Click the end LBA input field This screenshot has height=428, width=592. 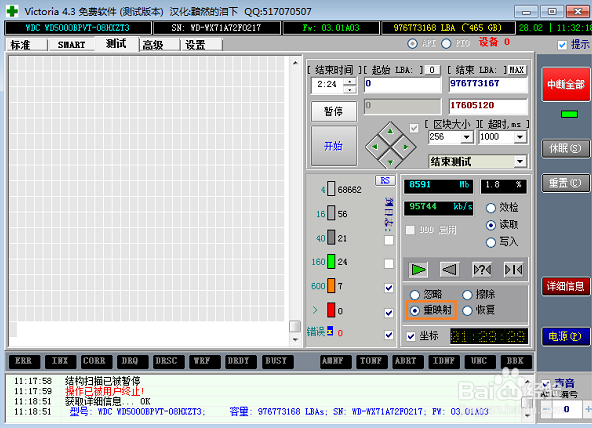[x=488, y=84]
